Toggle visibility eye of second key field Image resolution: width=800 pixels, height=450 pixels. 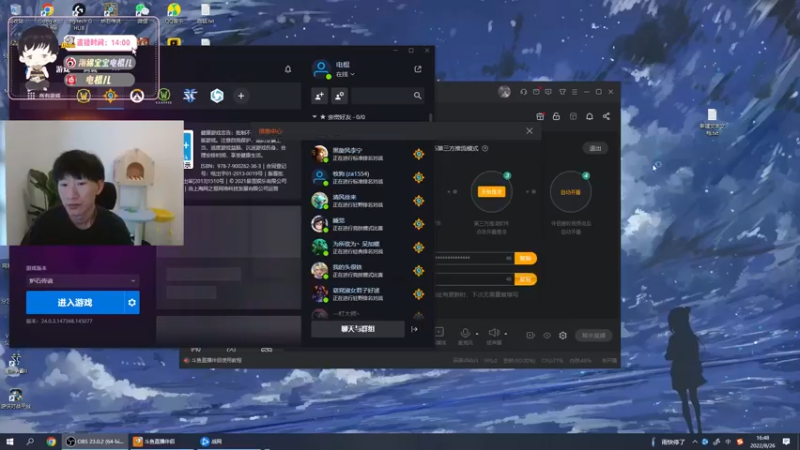coord(508,279)
